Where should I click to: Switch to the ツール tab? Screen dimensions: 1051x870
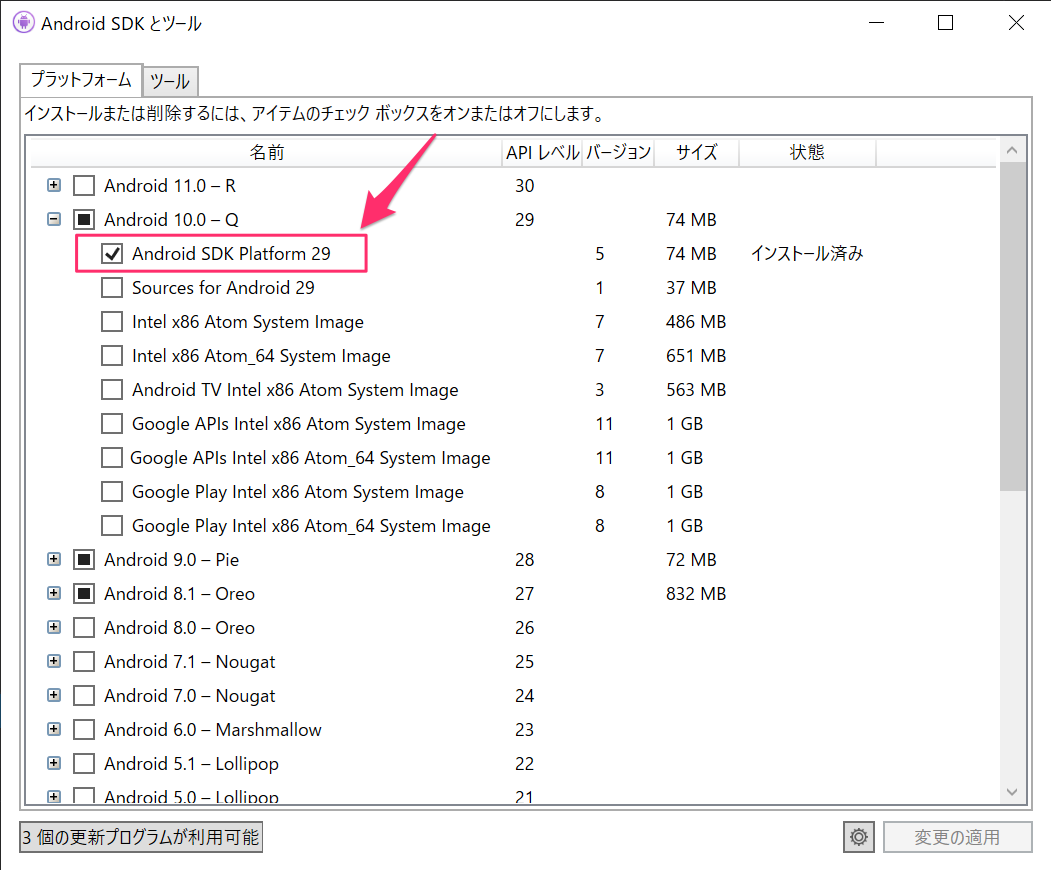(170, 82)
